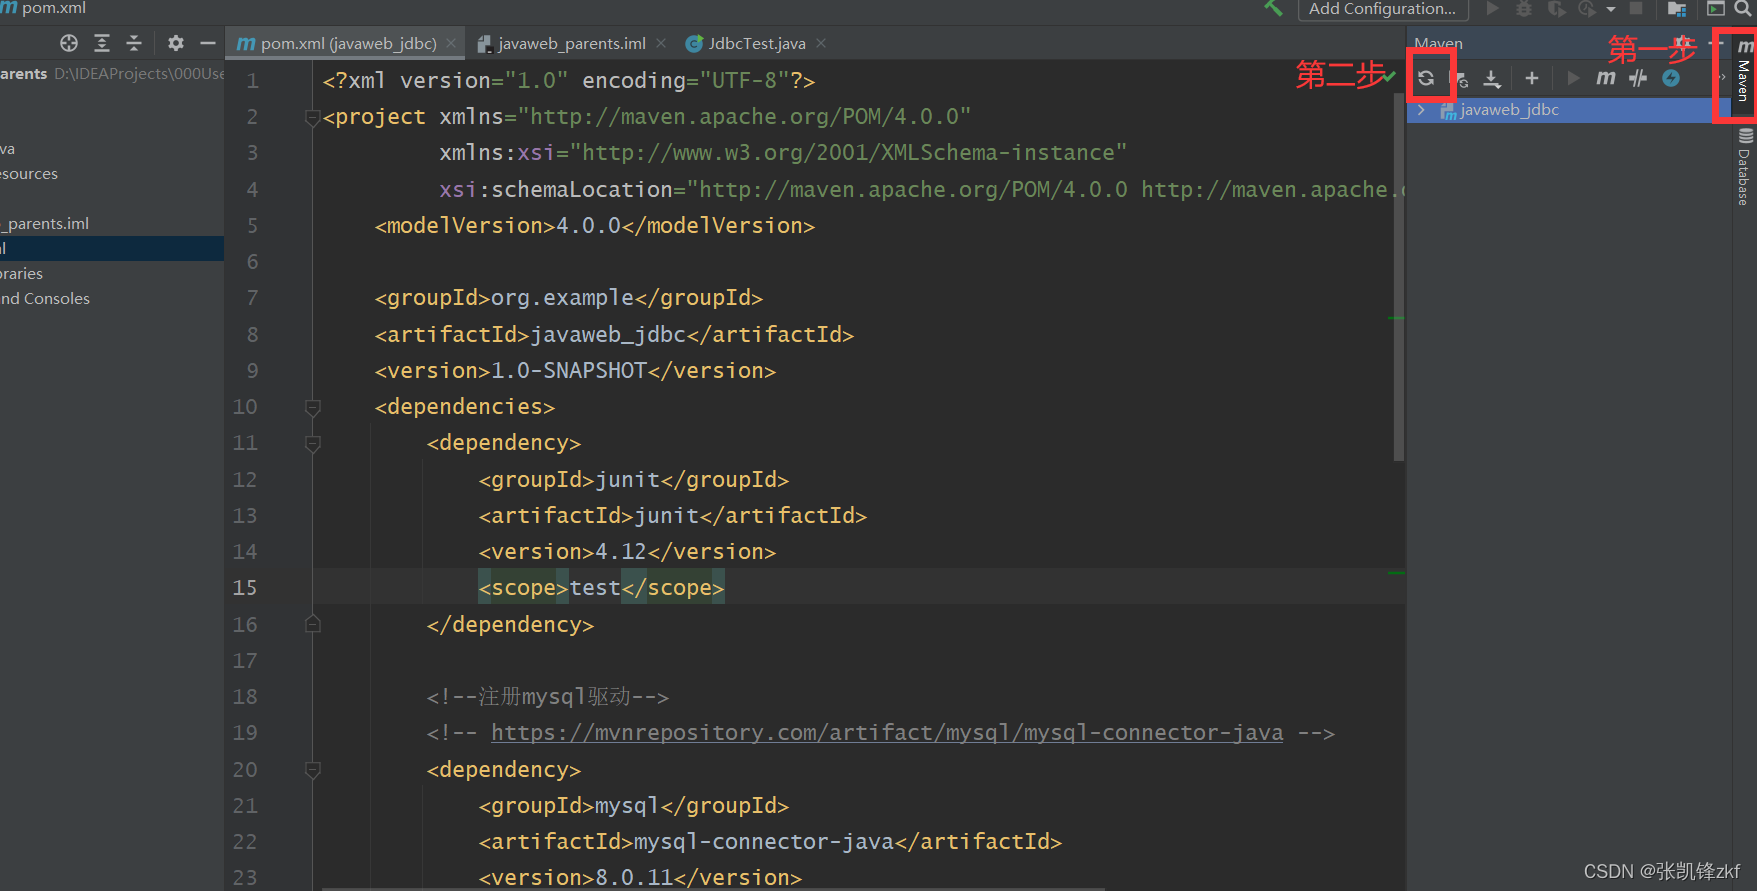Click 1.0-SNAPSHOT version line

(575, 370)
